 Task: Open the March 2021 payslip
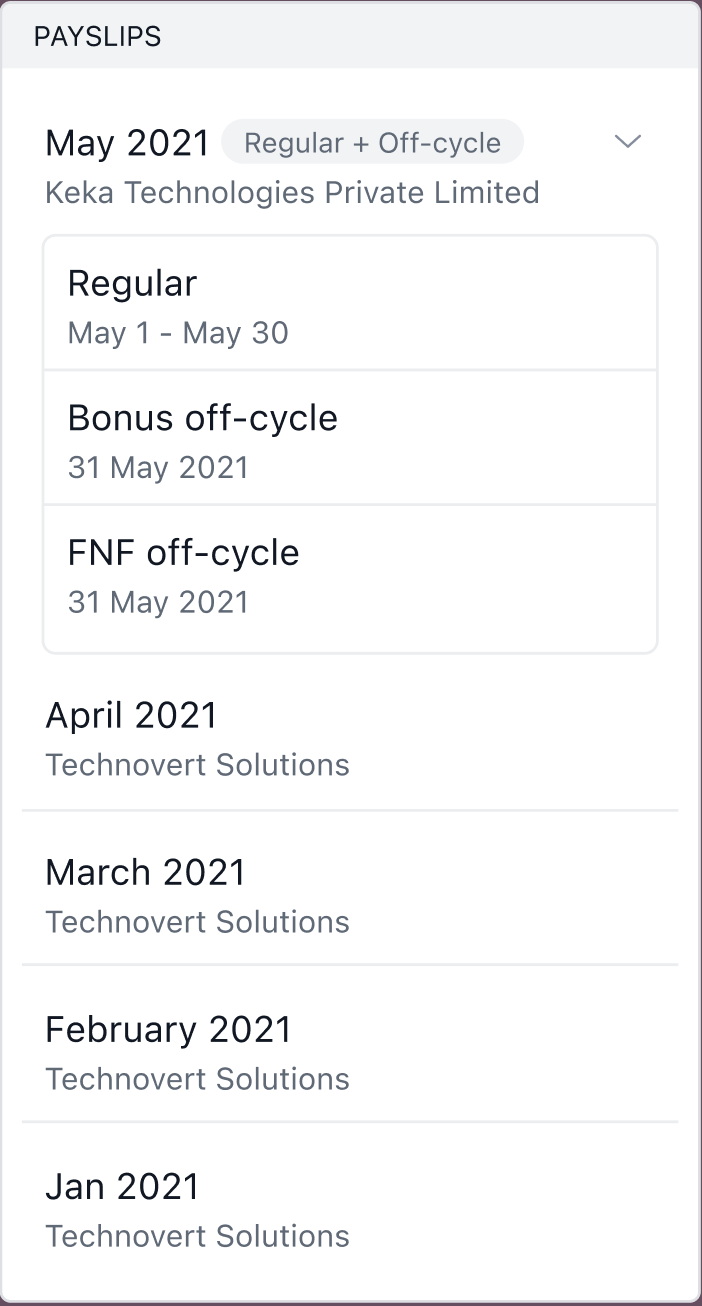tap(145, 871)
